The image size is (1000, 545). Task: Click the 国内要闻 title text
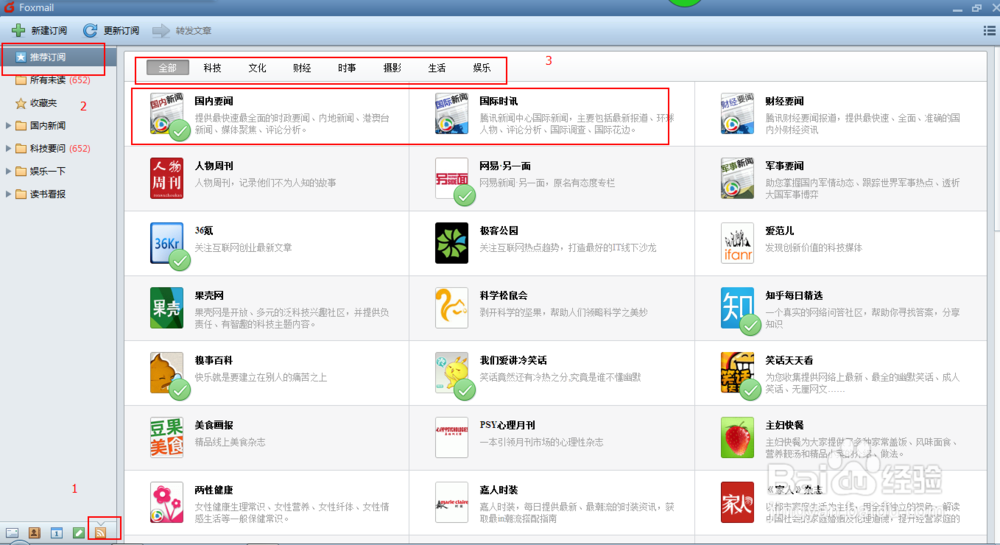pos(214,101)
